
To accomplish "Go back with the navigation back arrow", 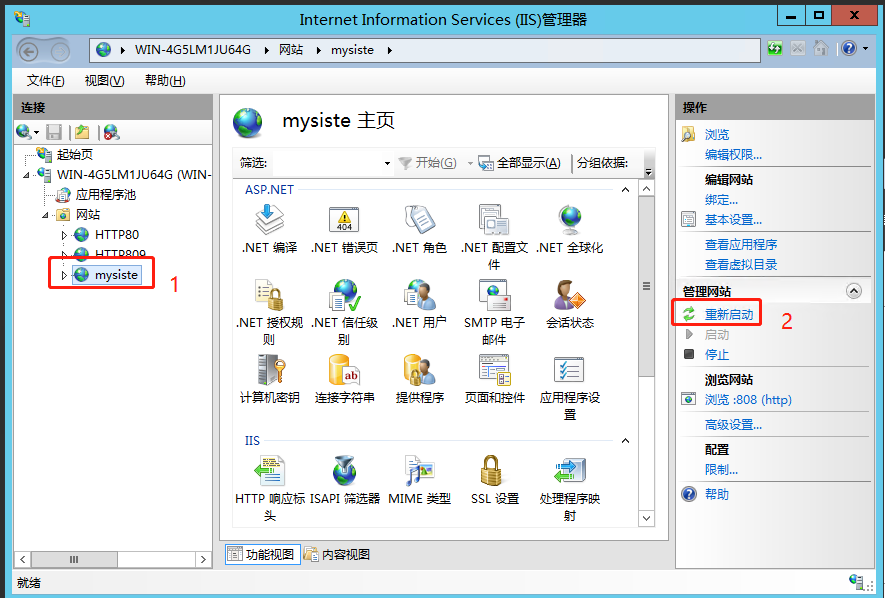I will click(28, 51).
